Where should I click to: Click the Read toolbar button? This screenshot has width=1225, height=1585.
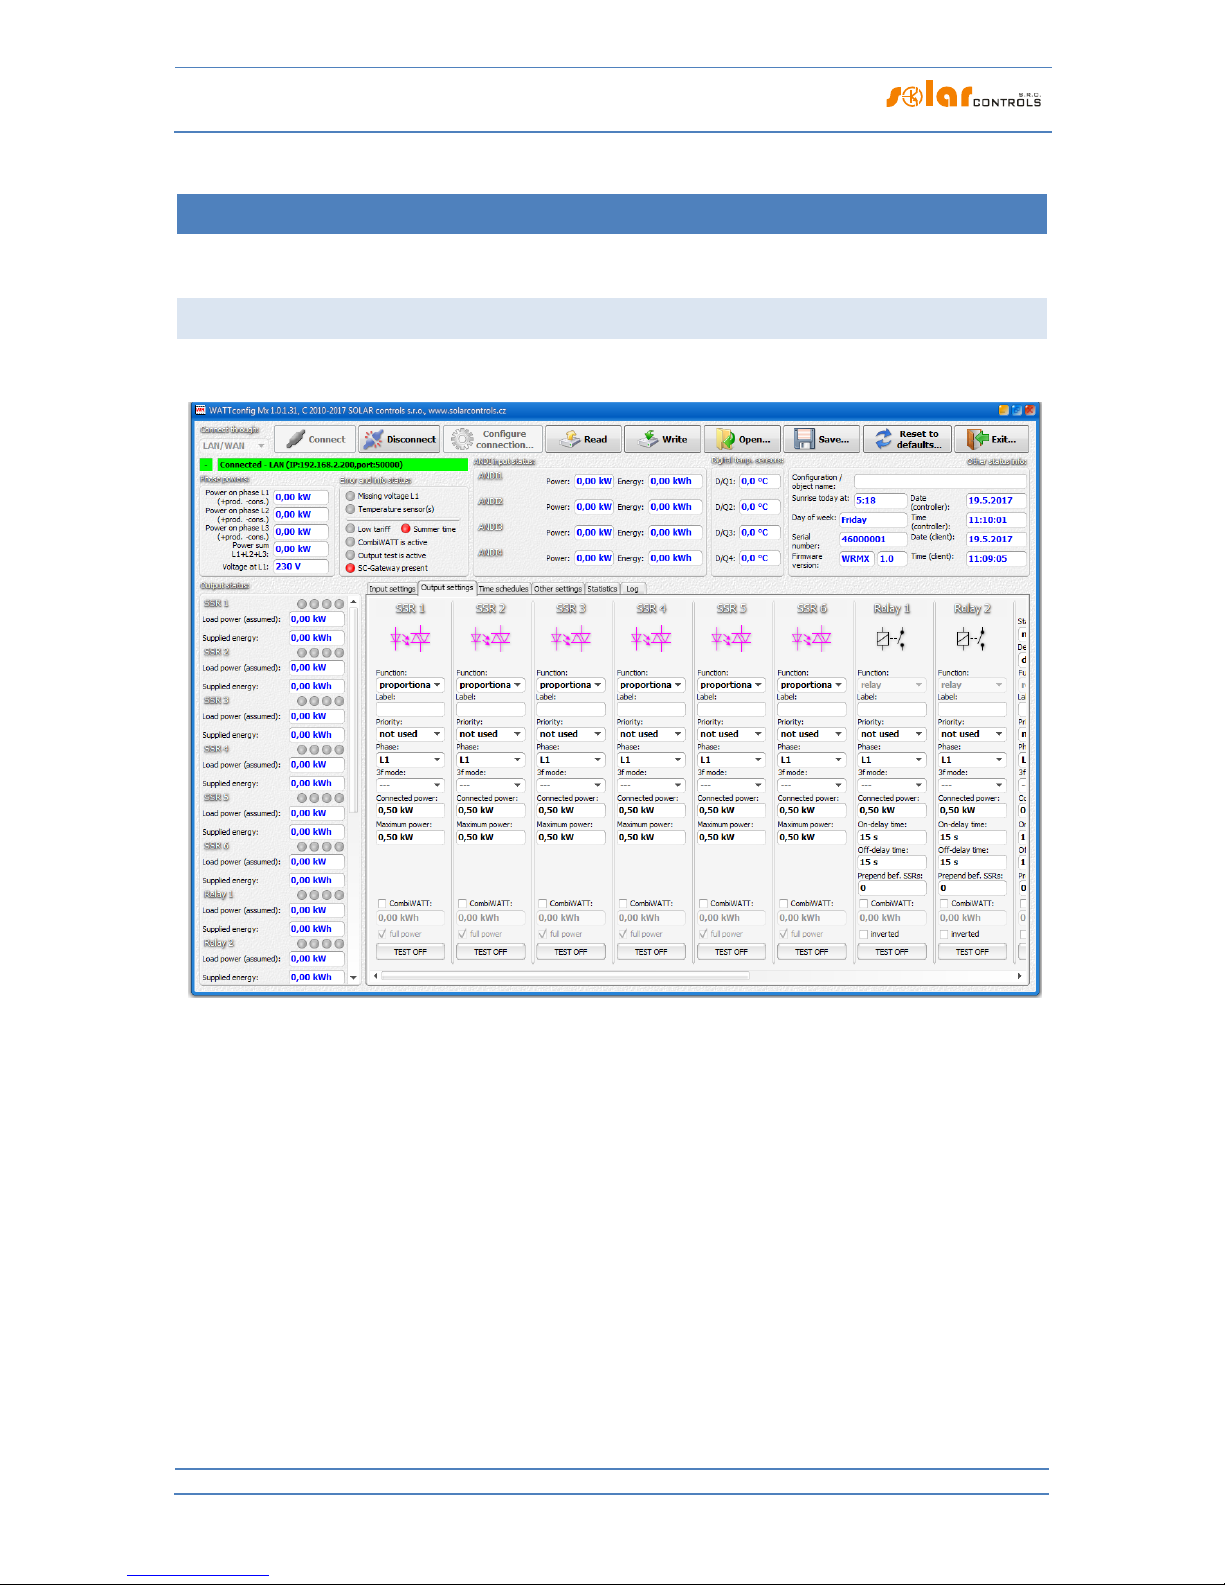pos(584,439)
